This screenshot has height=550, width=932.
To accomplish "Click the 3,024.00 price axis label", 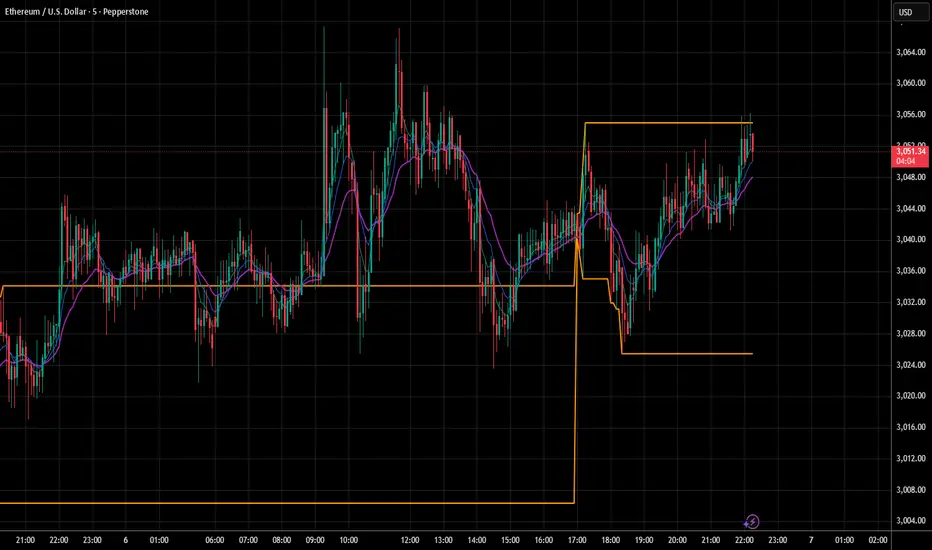I will tap(911, 365).
